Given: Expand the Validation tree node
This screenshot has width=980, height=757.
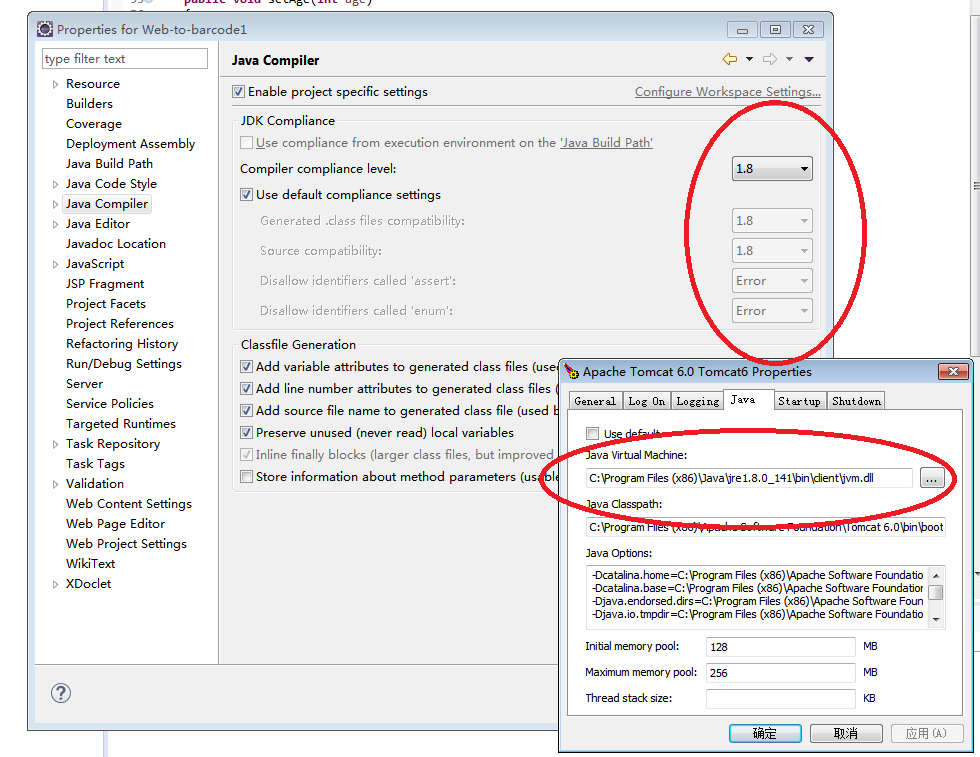Looking at the screenshot, I should click(x=55, y=484).
